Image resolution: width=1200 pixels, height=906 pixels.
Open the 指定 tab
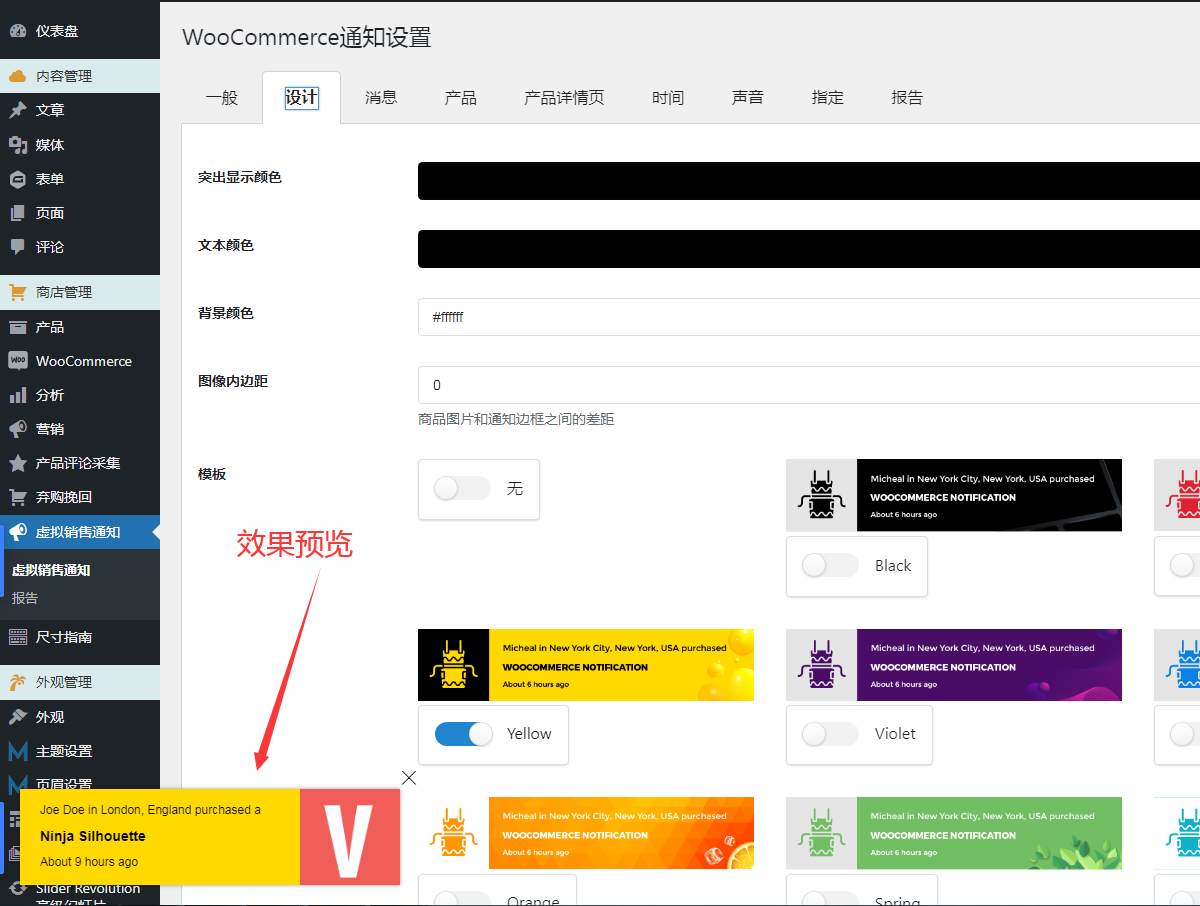point(828,97)
